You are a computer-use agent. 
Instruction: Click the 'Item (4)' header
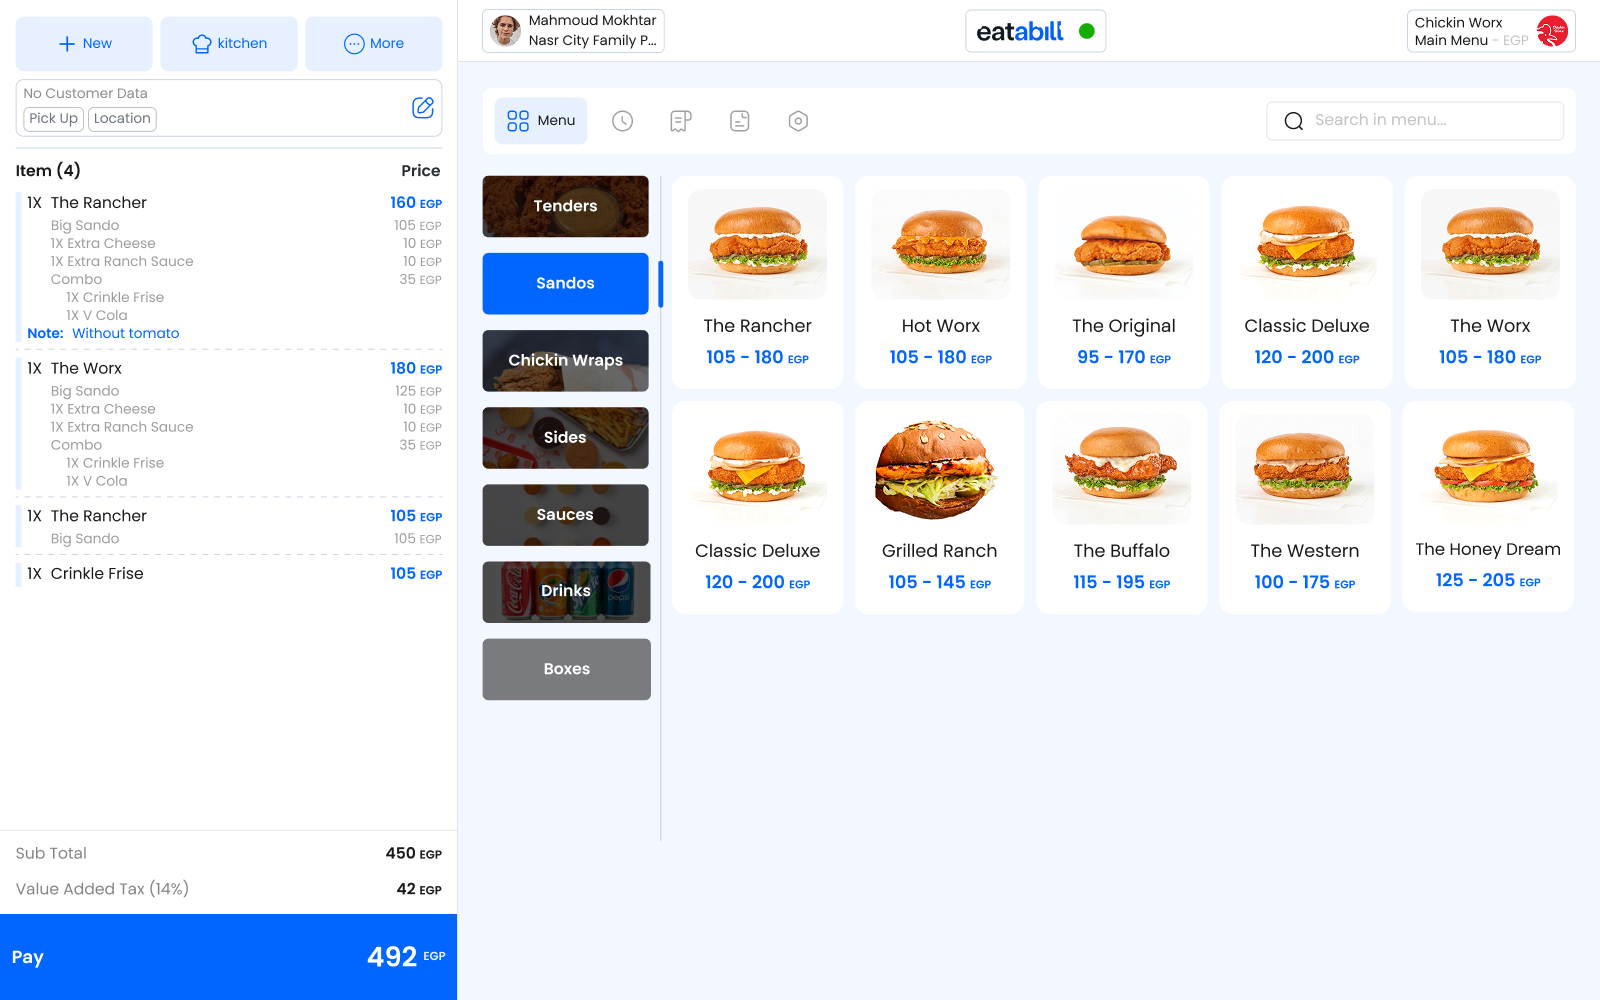point(48,171)
